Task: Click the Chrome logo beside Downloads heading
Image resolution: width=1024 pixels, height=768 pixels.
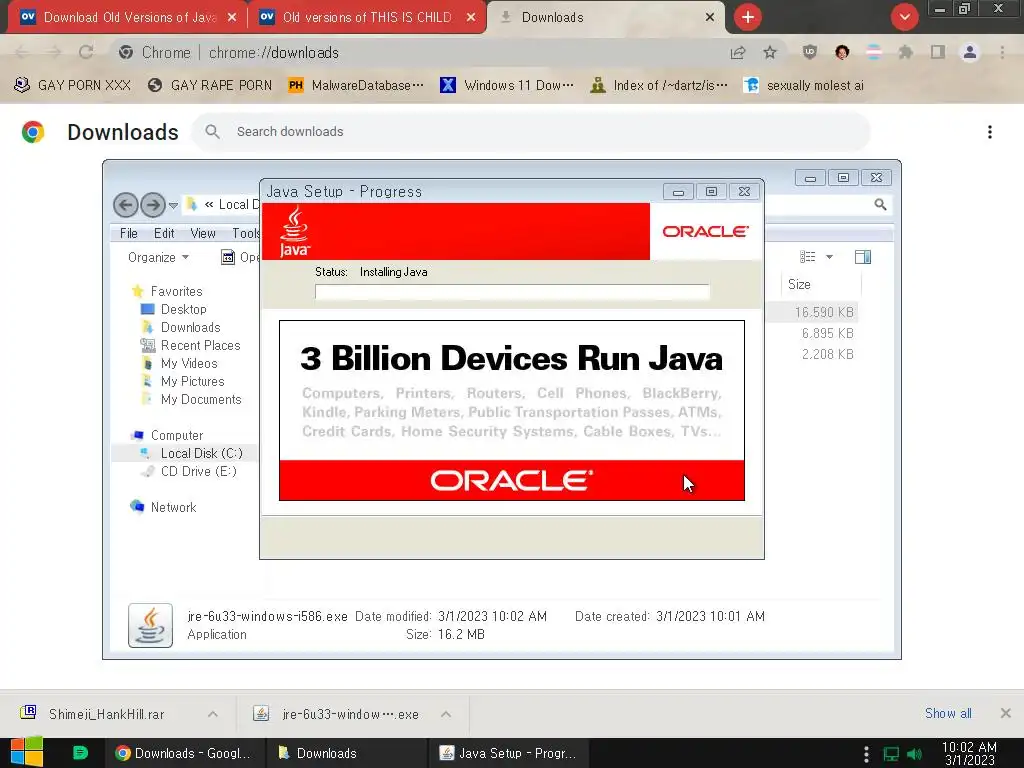Action: pyautogui.click(x=33, y=132)
